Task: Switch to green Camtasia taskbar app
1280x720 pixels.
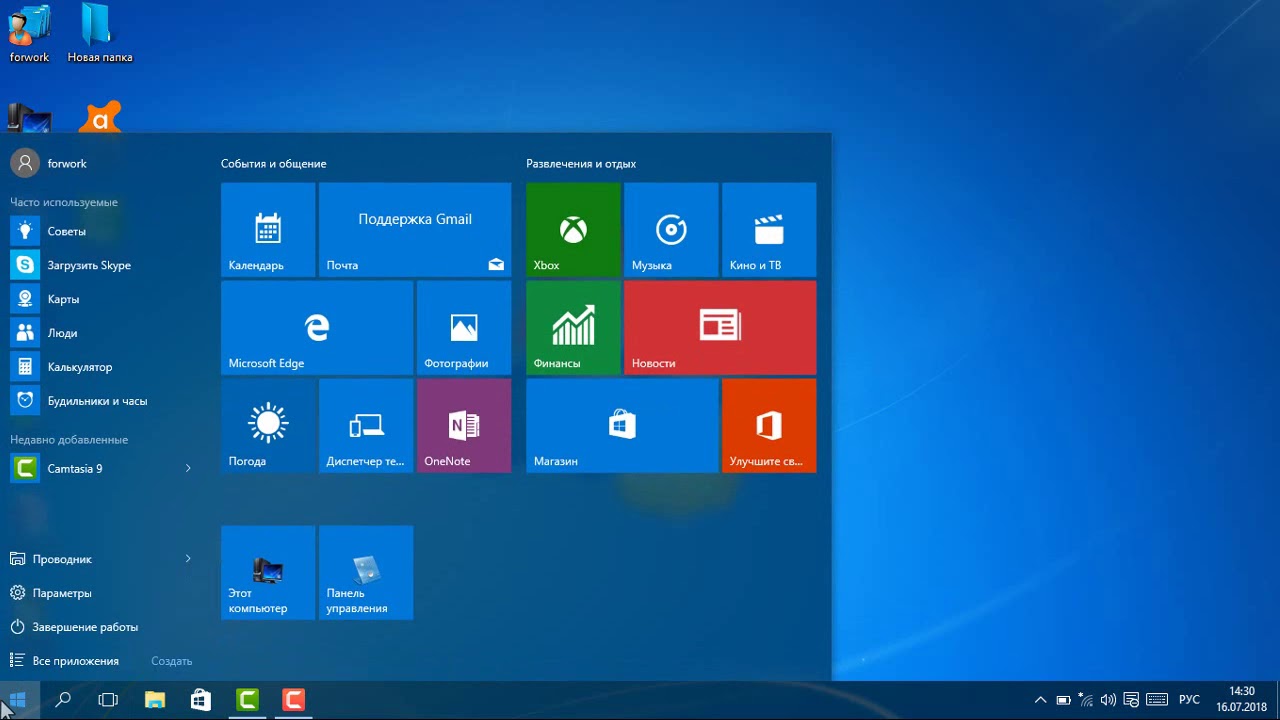Action: tap(247, 700)
